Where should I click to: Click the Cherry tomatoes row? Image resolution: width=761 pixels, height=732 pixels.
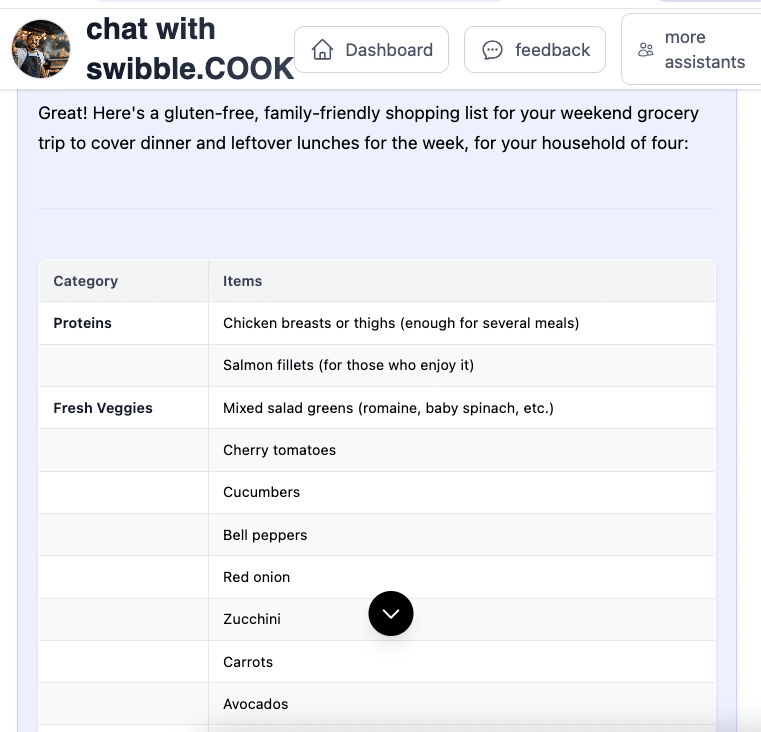[280, 450]
